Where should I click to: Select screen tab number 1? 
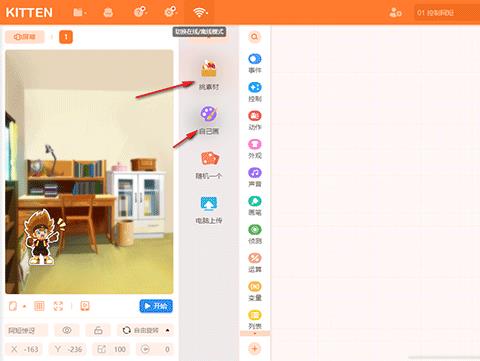point(66,37)
